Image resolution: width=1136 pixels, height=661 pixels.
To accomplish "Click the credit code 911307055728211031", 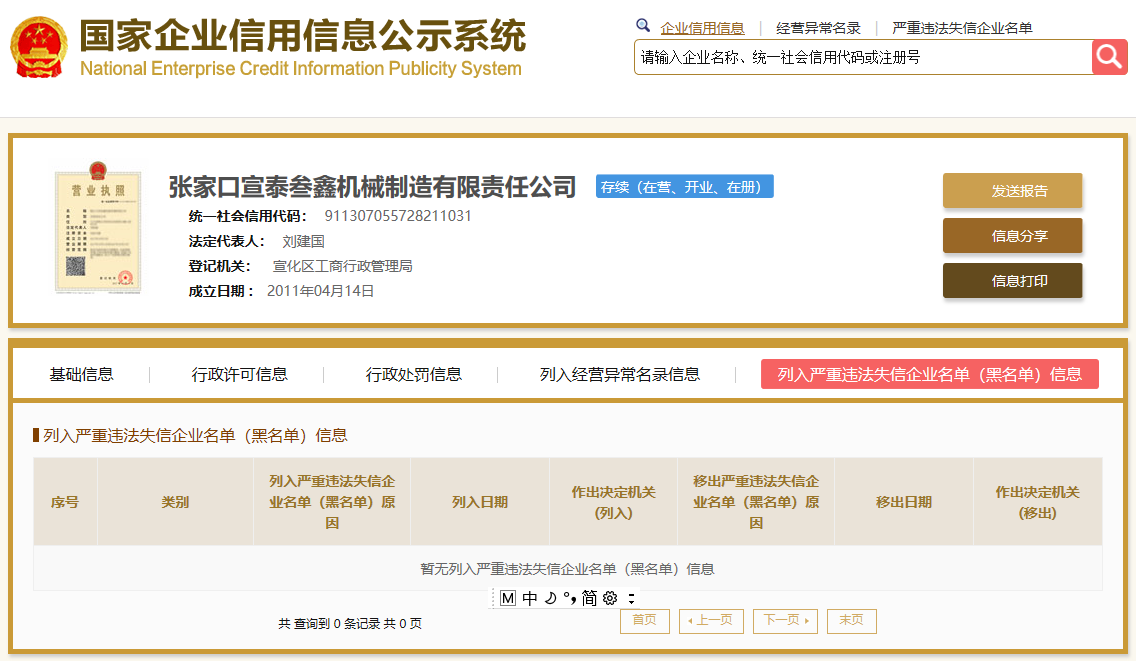I will tap(398, 215).
